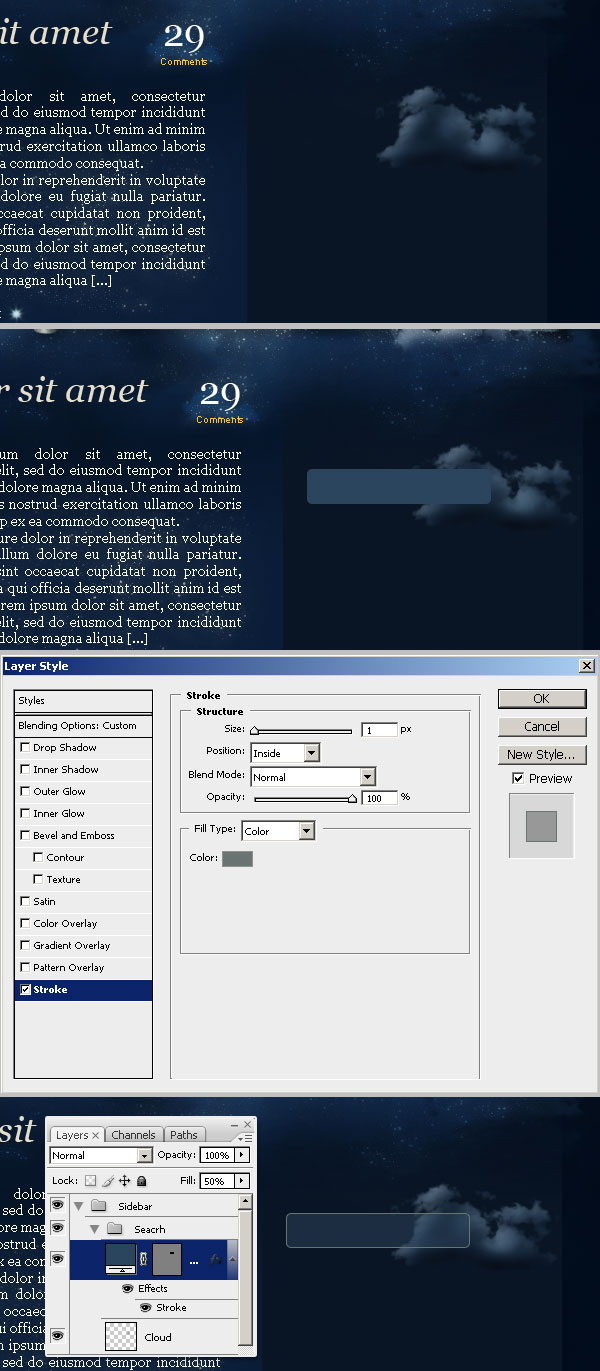The image size is (600, 1371).
Task: Select Blending Options: Custom
Action: pos(83,726)
